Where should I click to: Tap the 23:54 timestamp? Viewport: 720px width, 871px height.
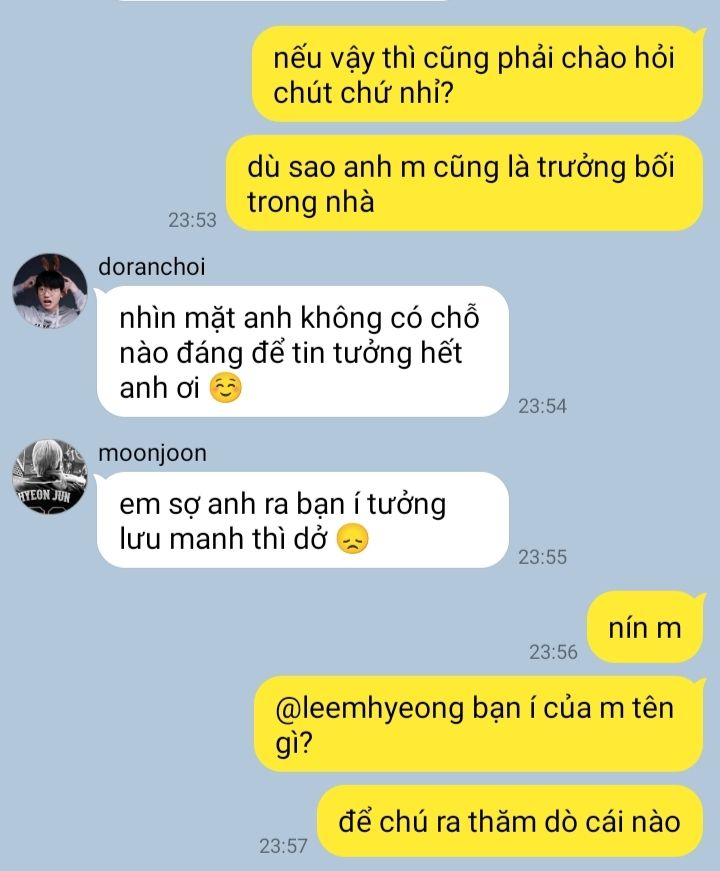[542, 406]
